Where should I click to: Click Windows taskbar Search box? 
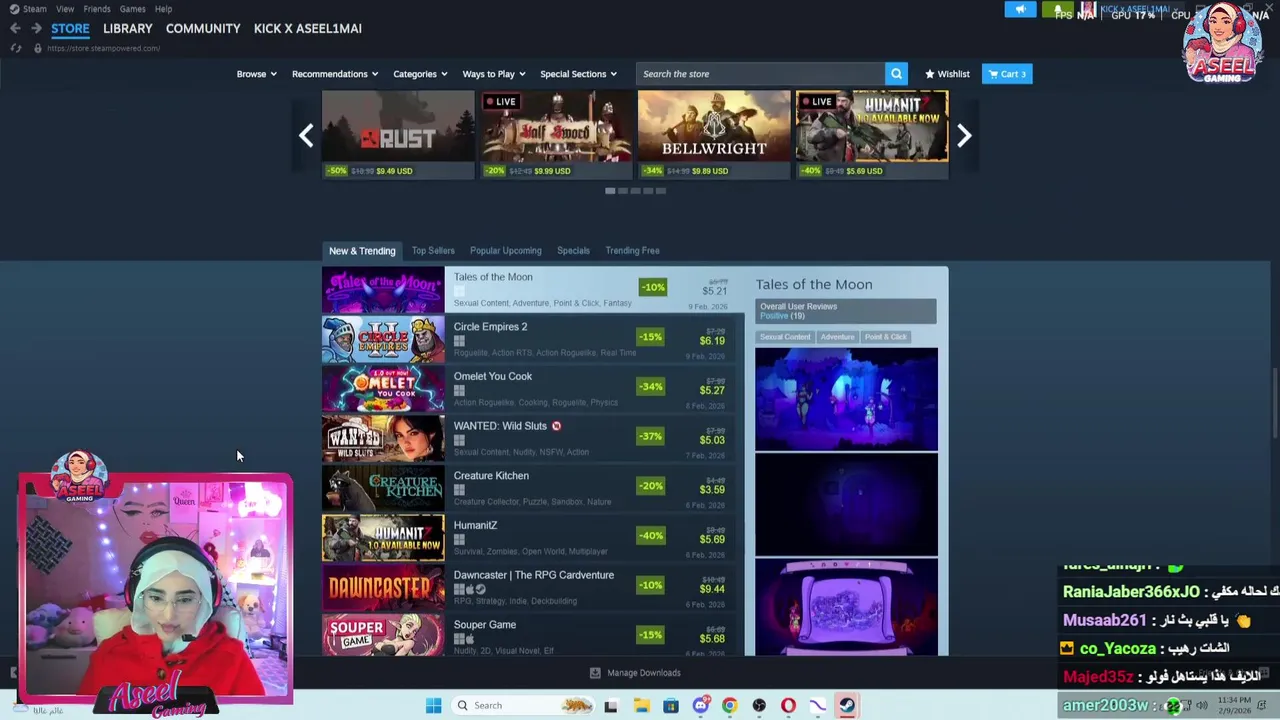(x=523, y=705)
